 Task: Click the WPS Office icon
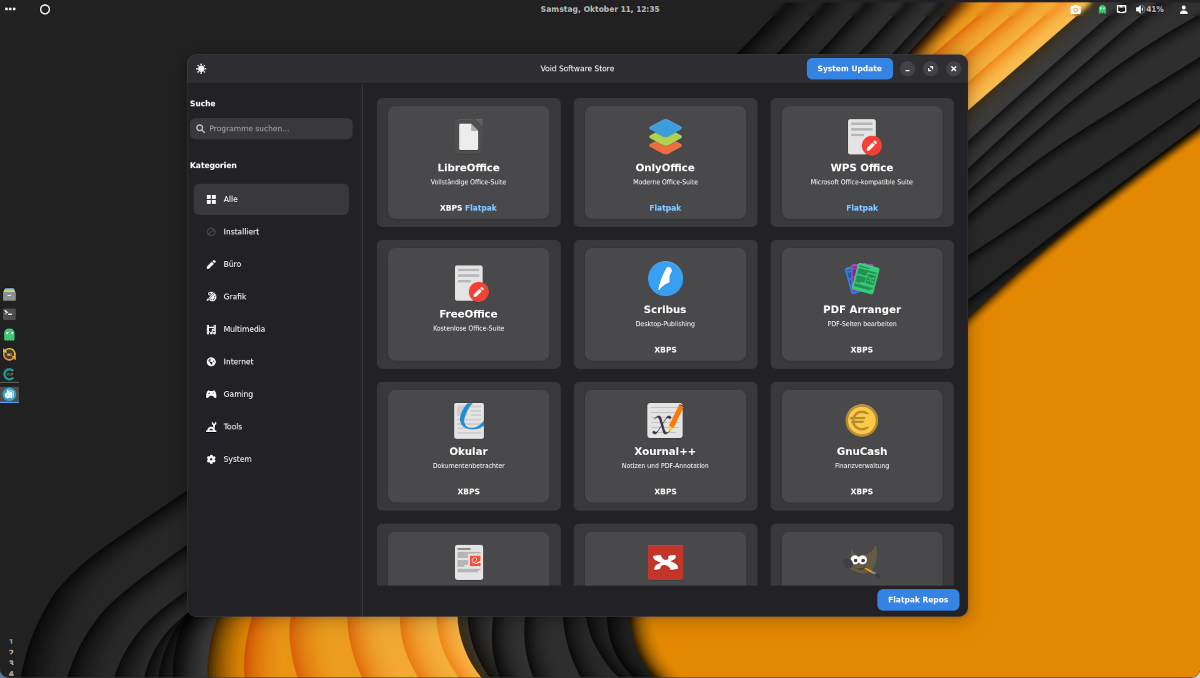pyautogui.click(x=861, y=136)
